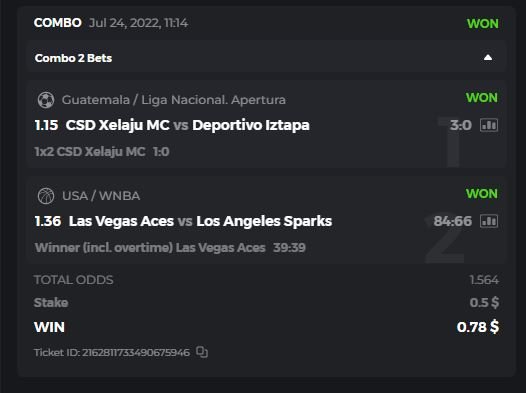Click the total odds value 1.564
The height and width of the screenshot is (393, 526).
(x=484, y=280)
